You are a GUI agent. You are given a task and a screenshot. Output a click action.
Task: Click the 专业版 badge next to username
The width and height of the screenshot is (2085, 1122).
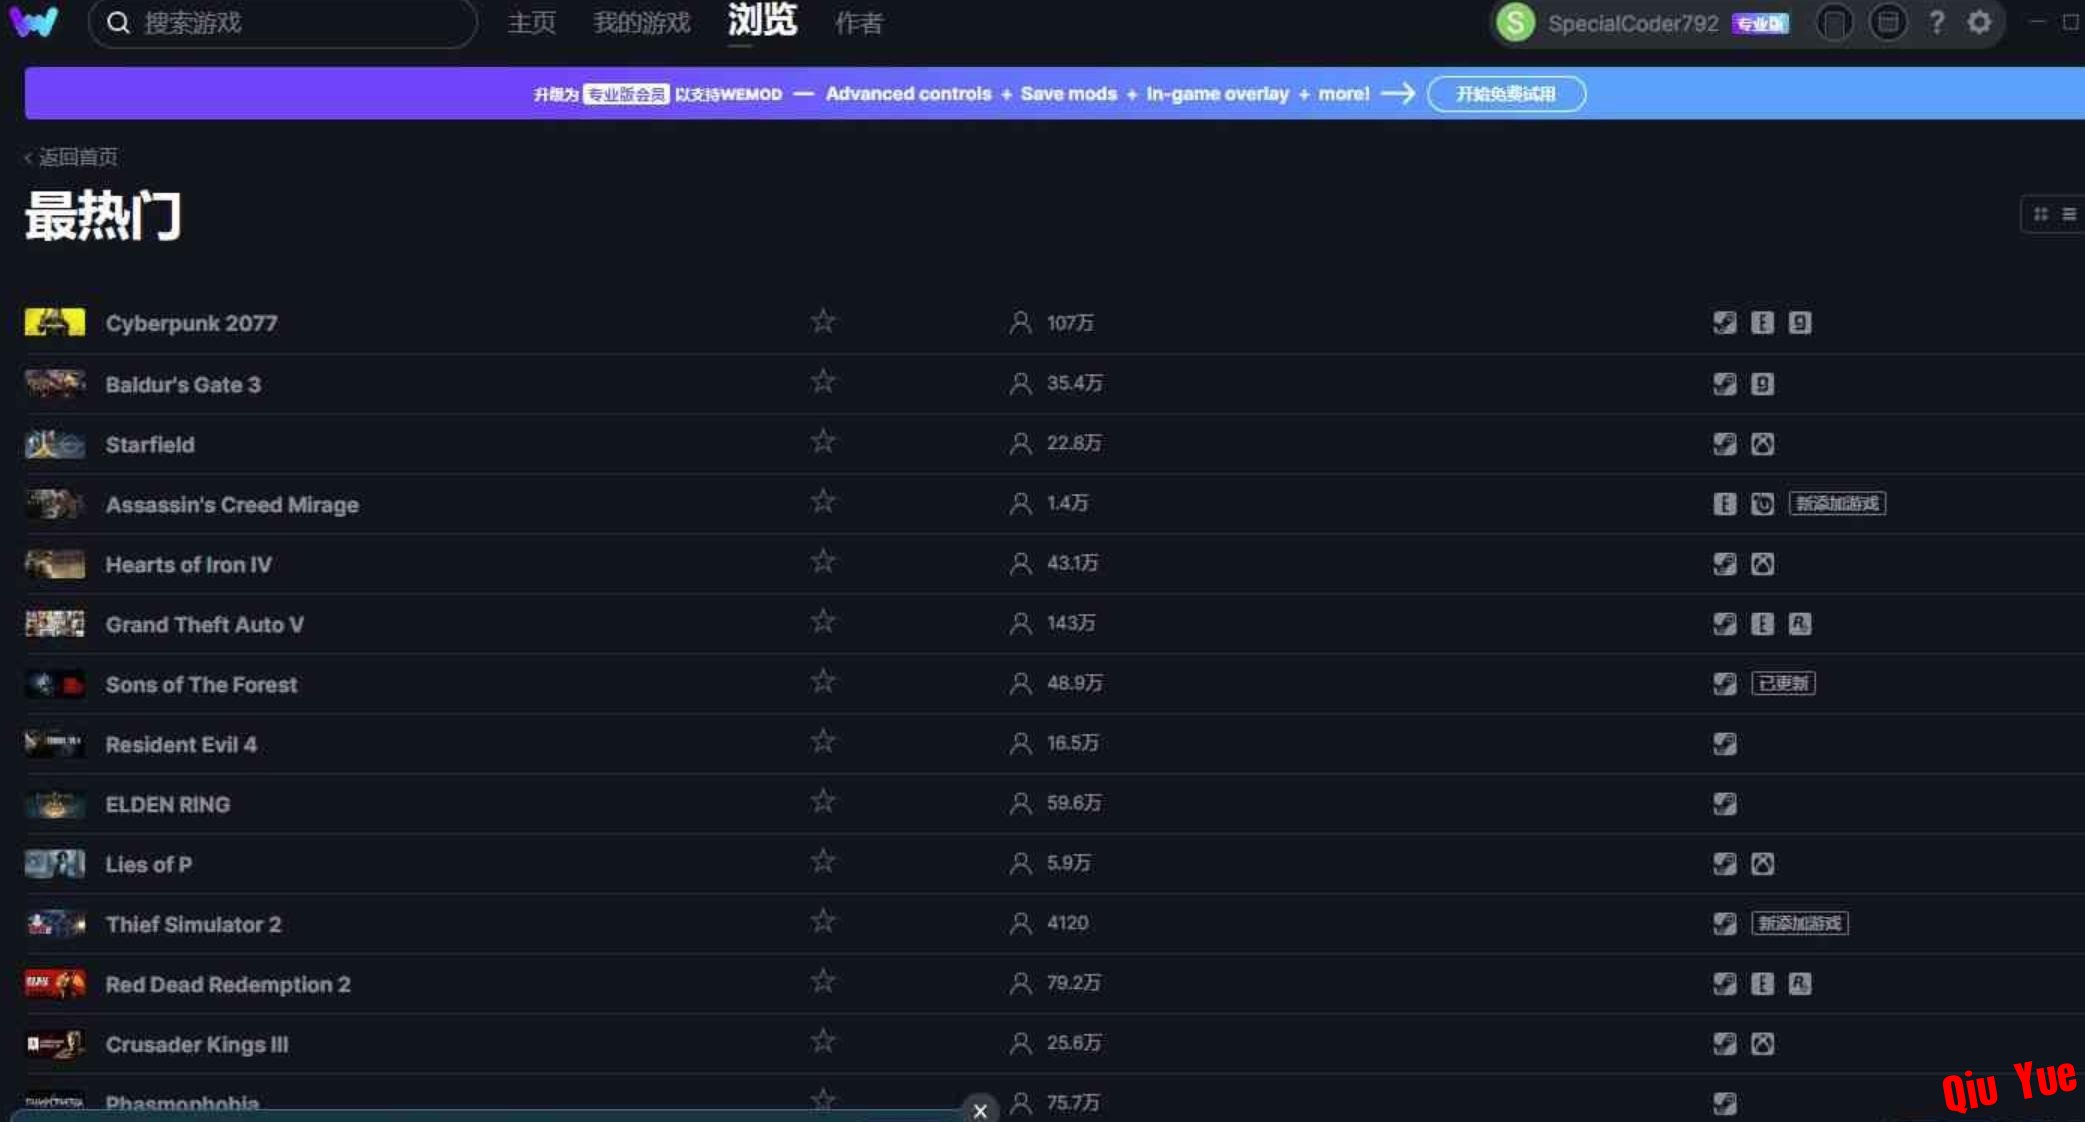click(x=1760, y=24)
